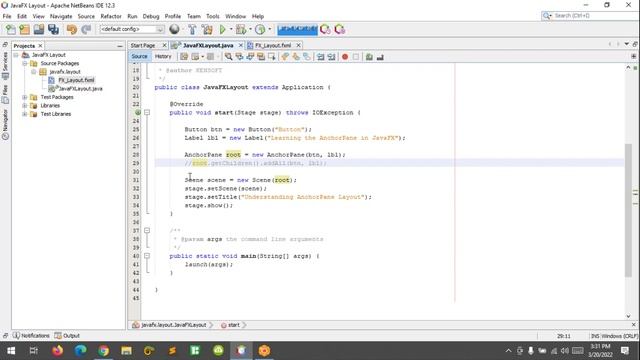Click the Clean and Build Project icon
The width and height of the screenshot is (640, 360).
point(207,29)
